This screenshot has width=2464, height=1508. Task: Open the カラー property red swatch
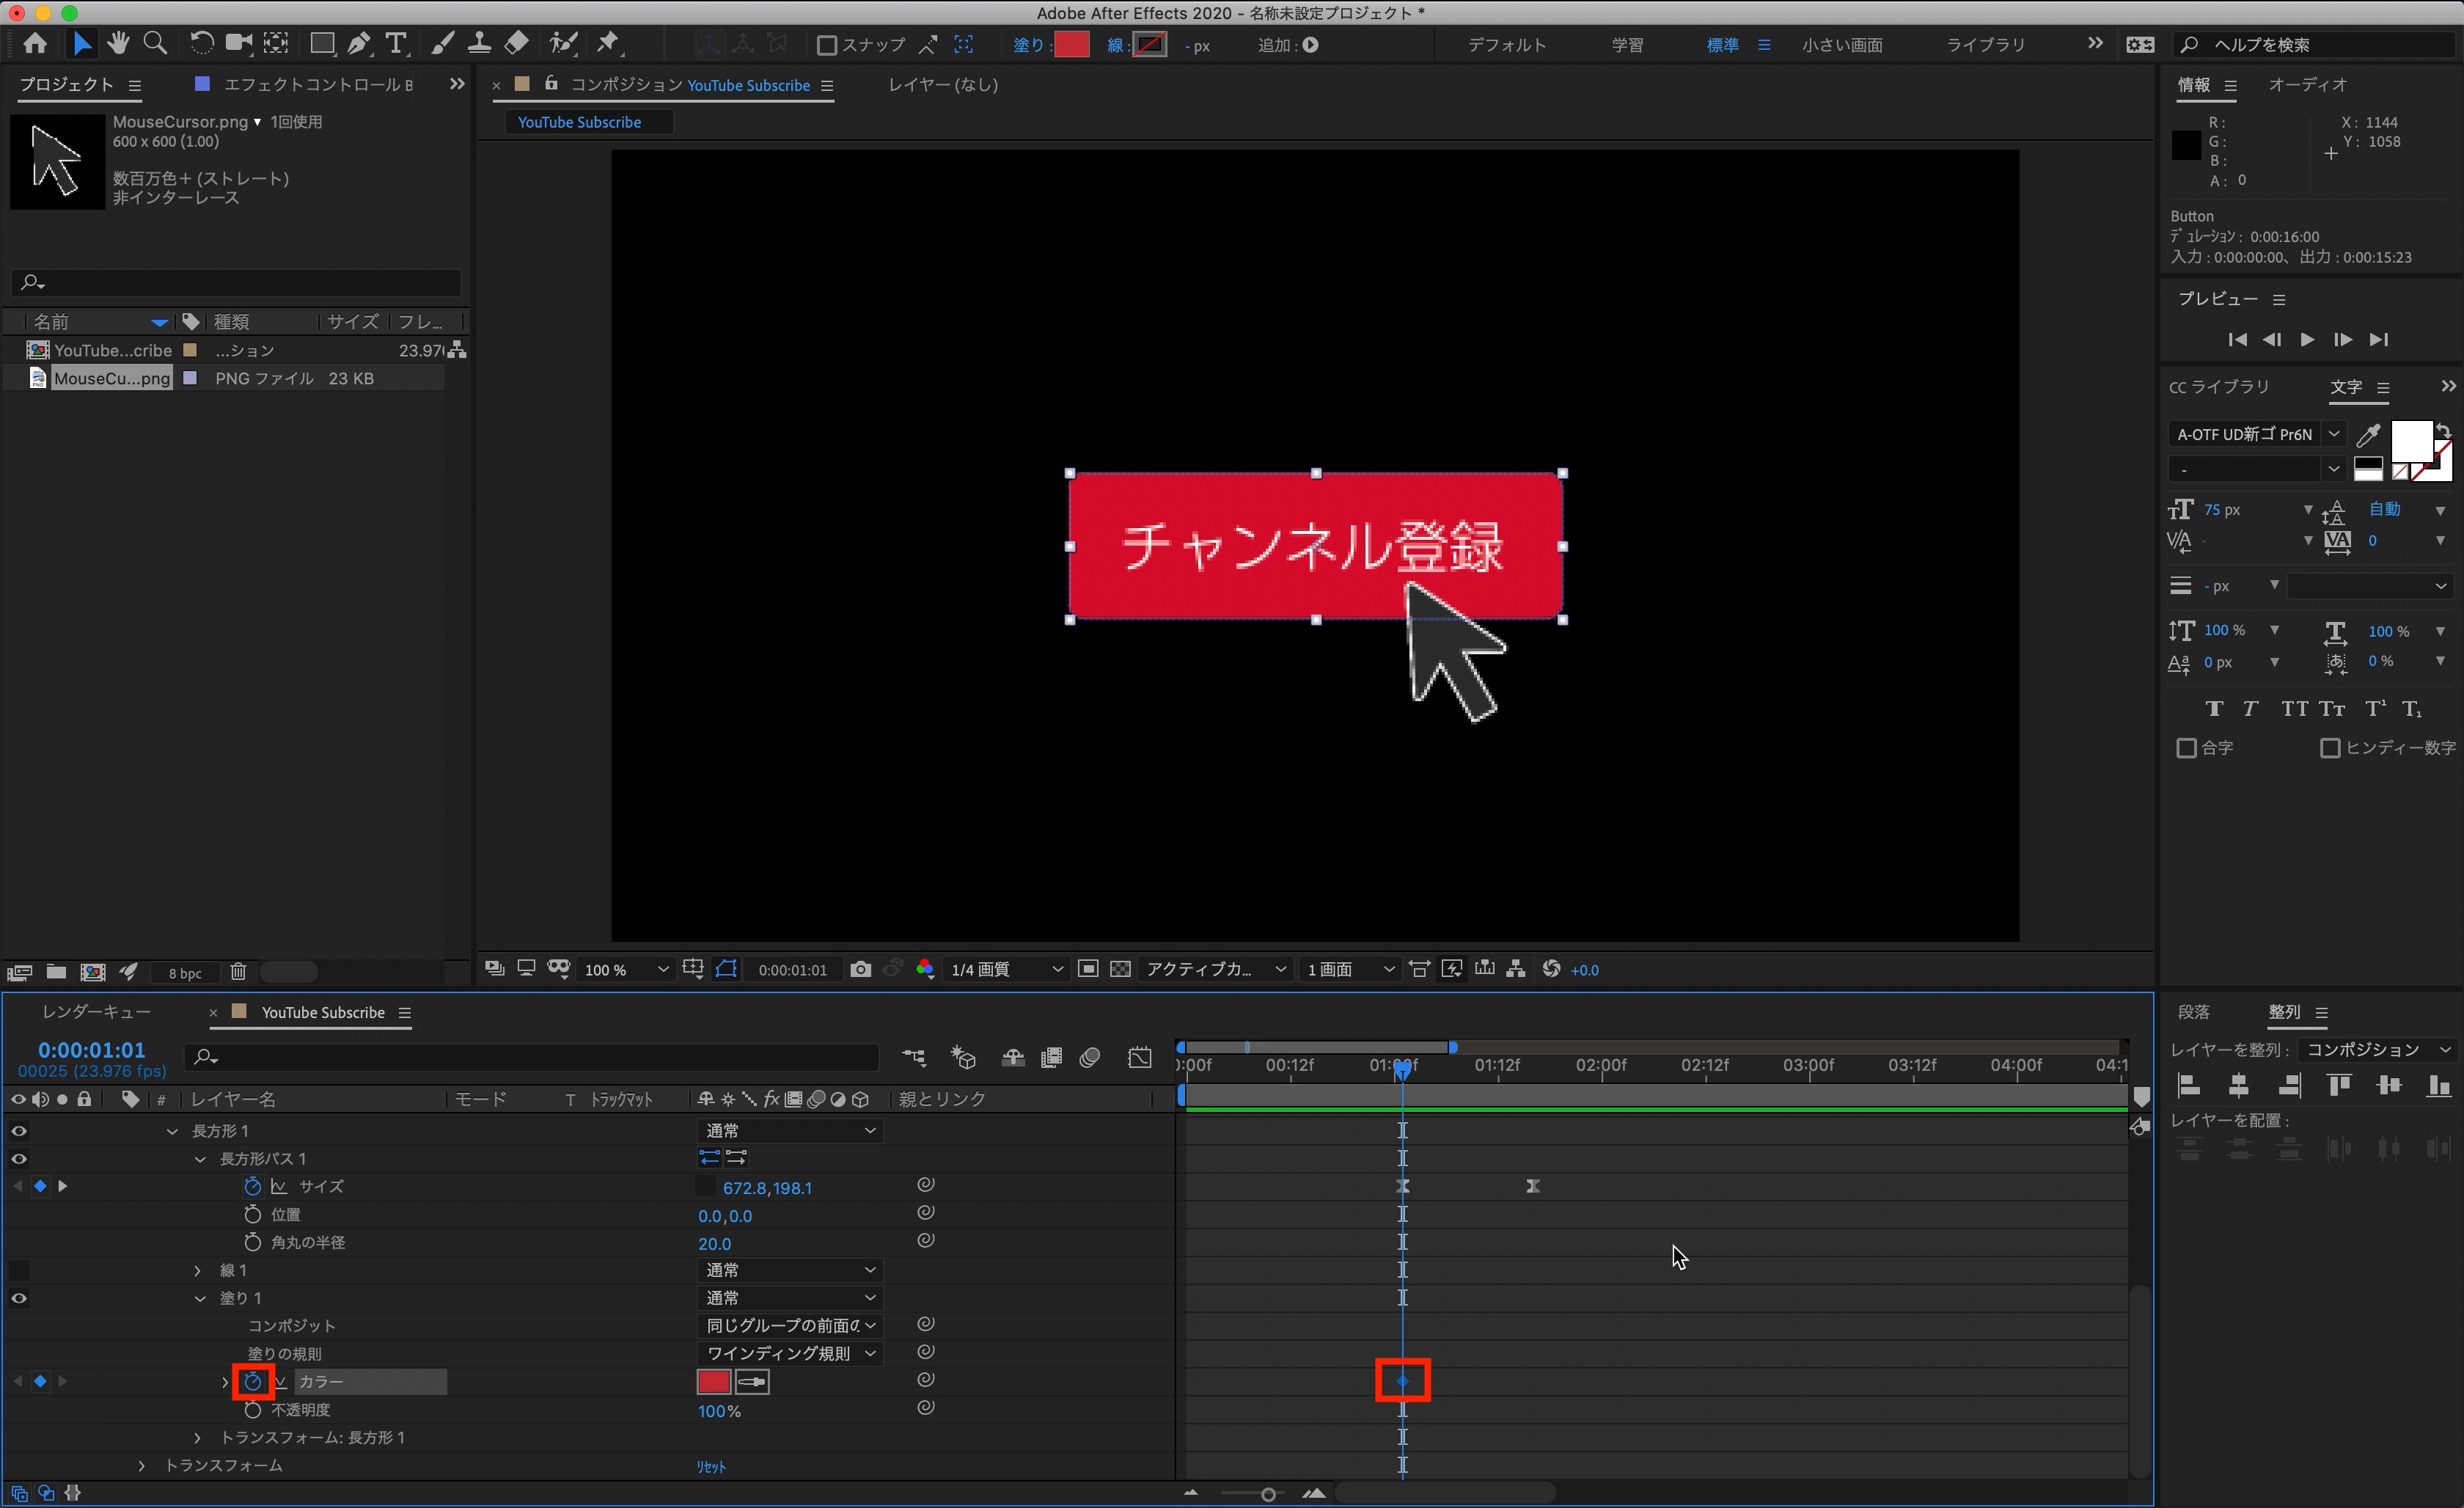click(713, 1381)
